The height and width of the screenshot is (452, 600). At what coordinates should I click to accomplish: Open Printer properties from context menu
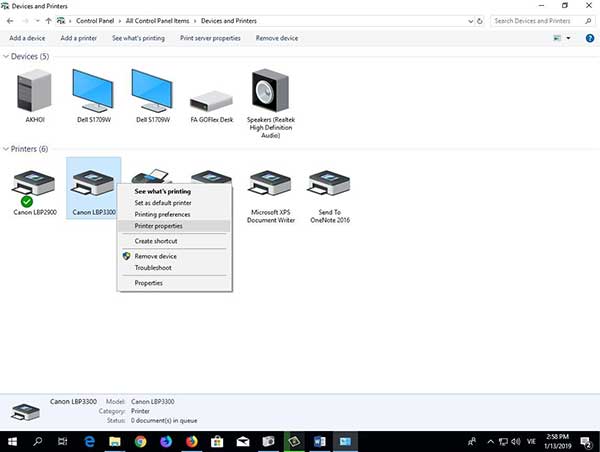tap(174, 226)
